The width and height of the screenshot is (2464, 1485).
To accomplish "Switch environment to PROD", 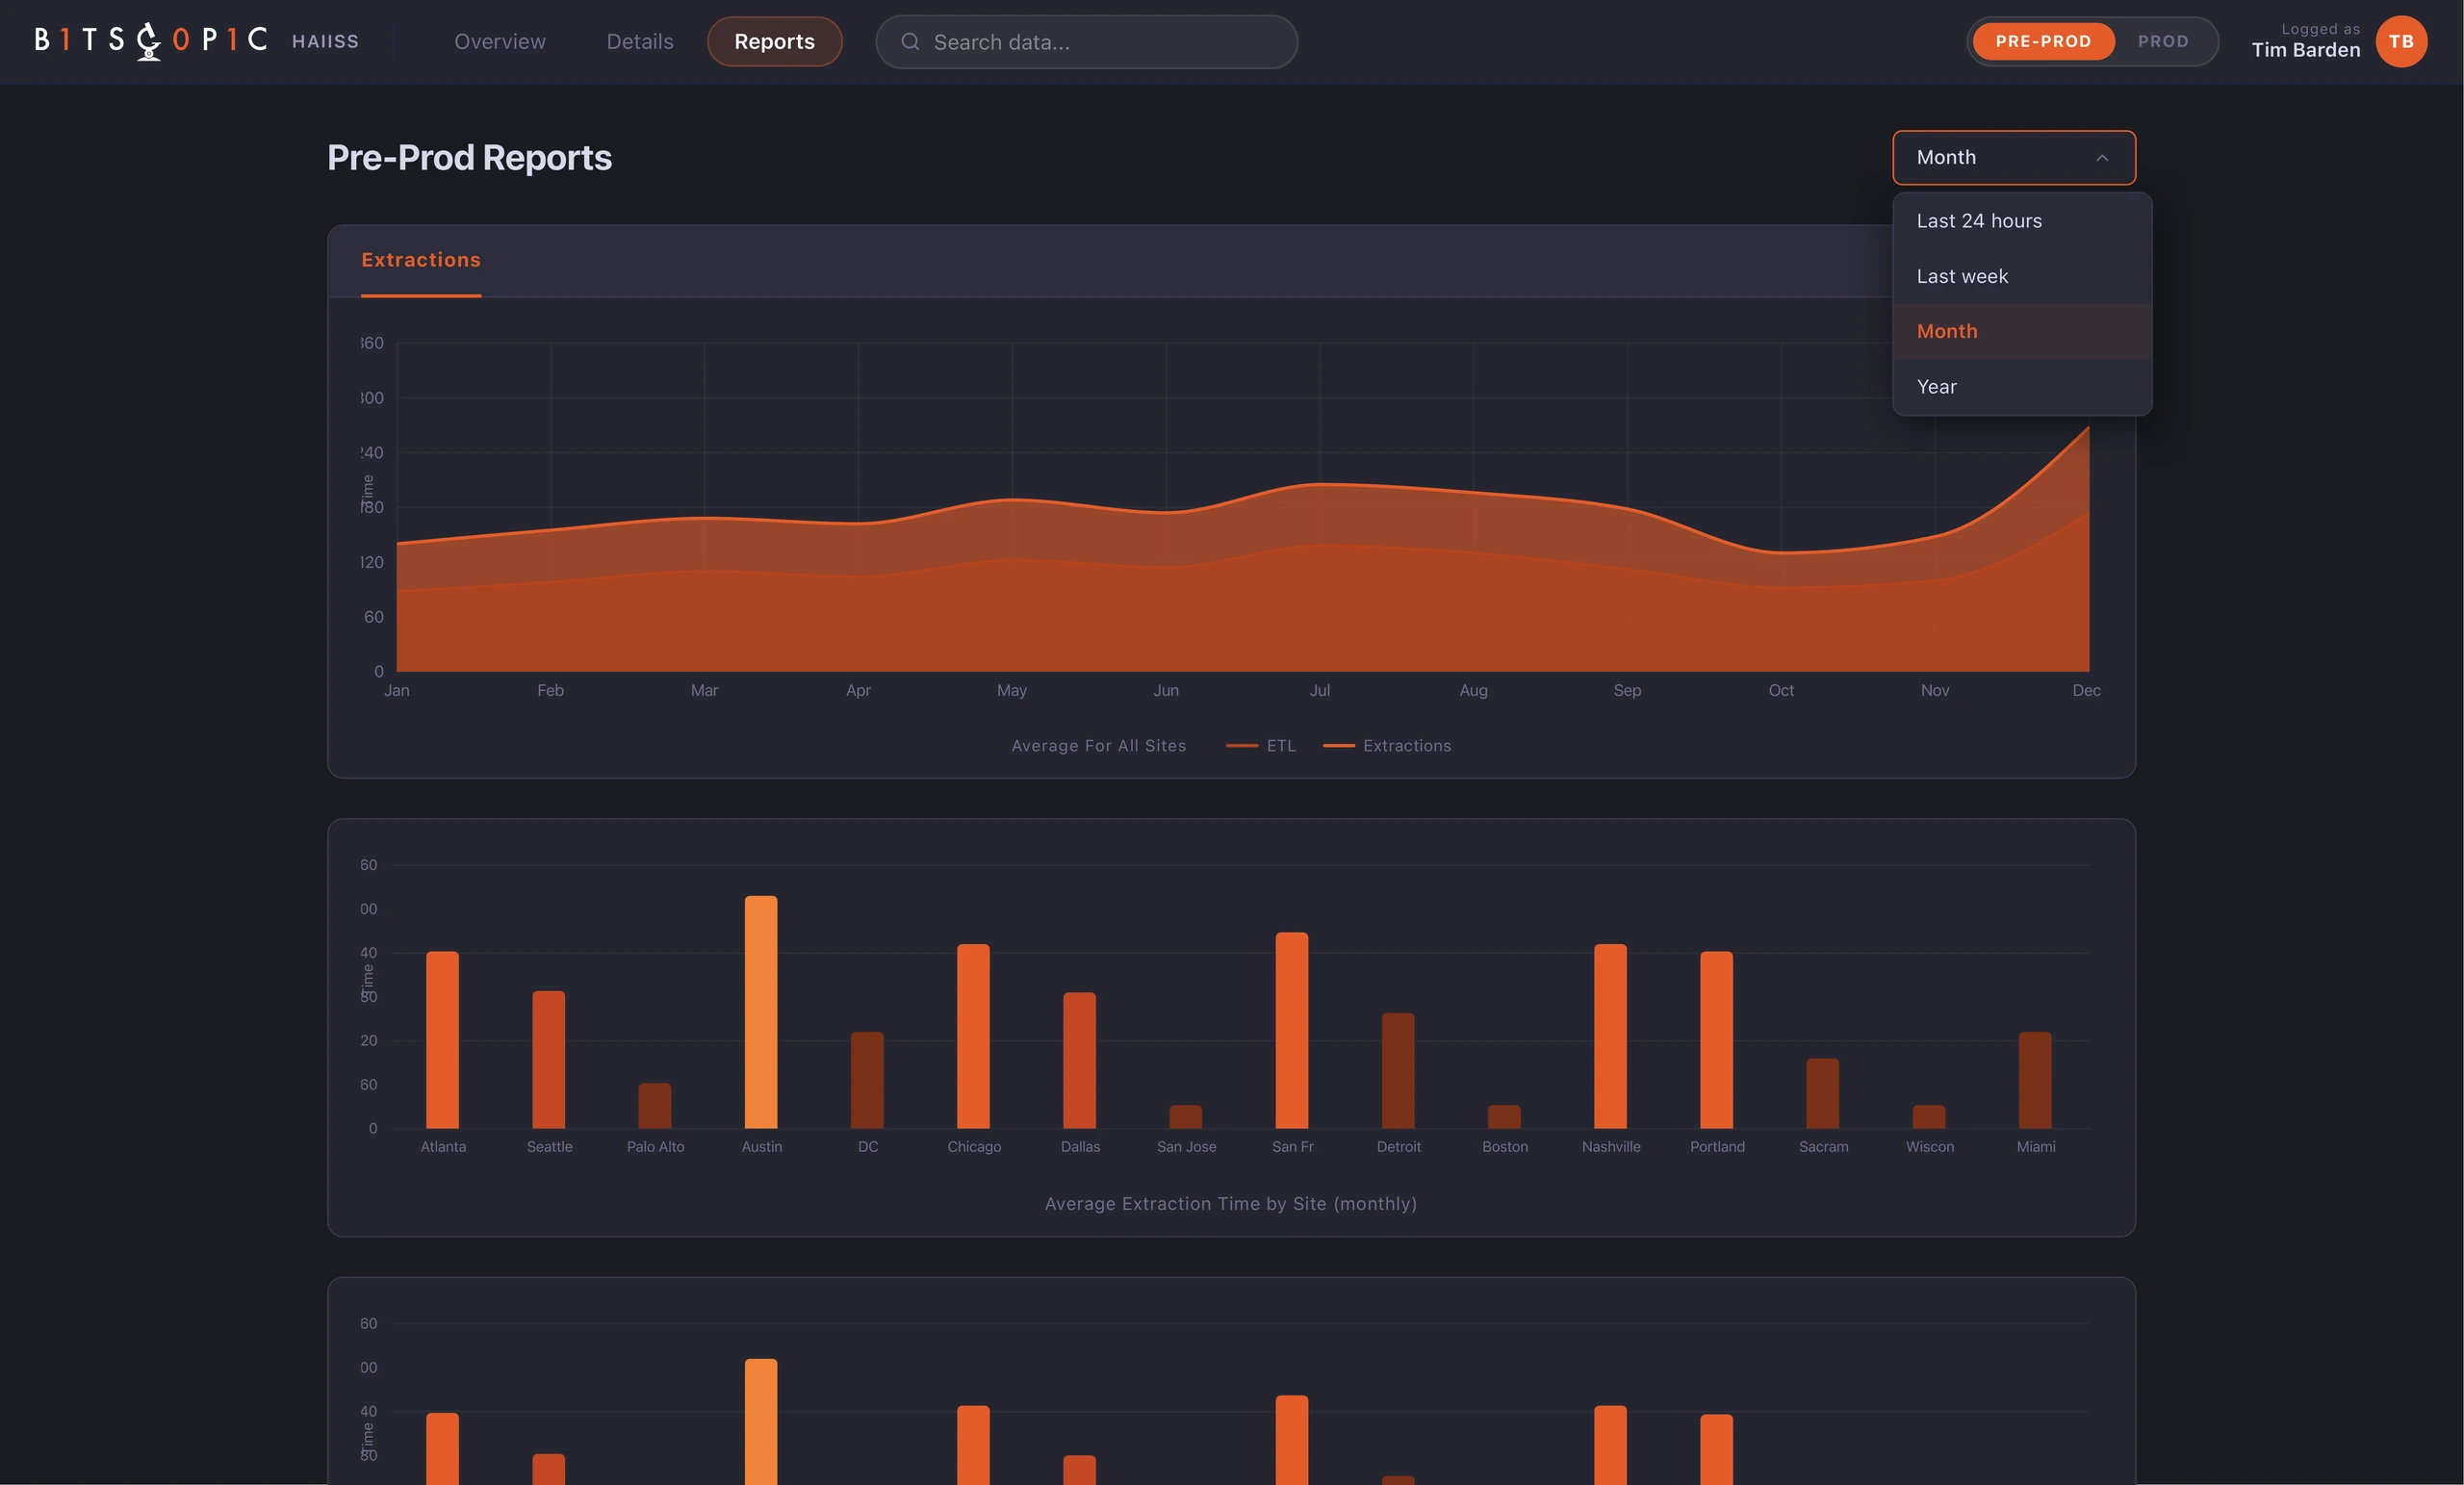I will click(2163, 41).
